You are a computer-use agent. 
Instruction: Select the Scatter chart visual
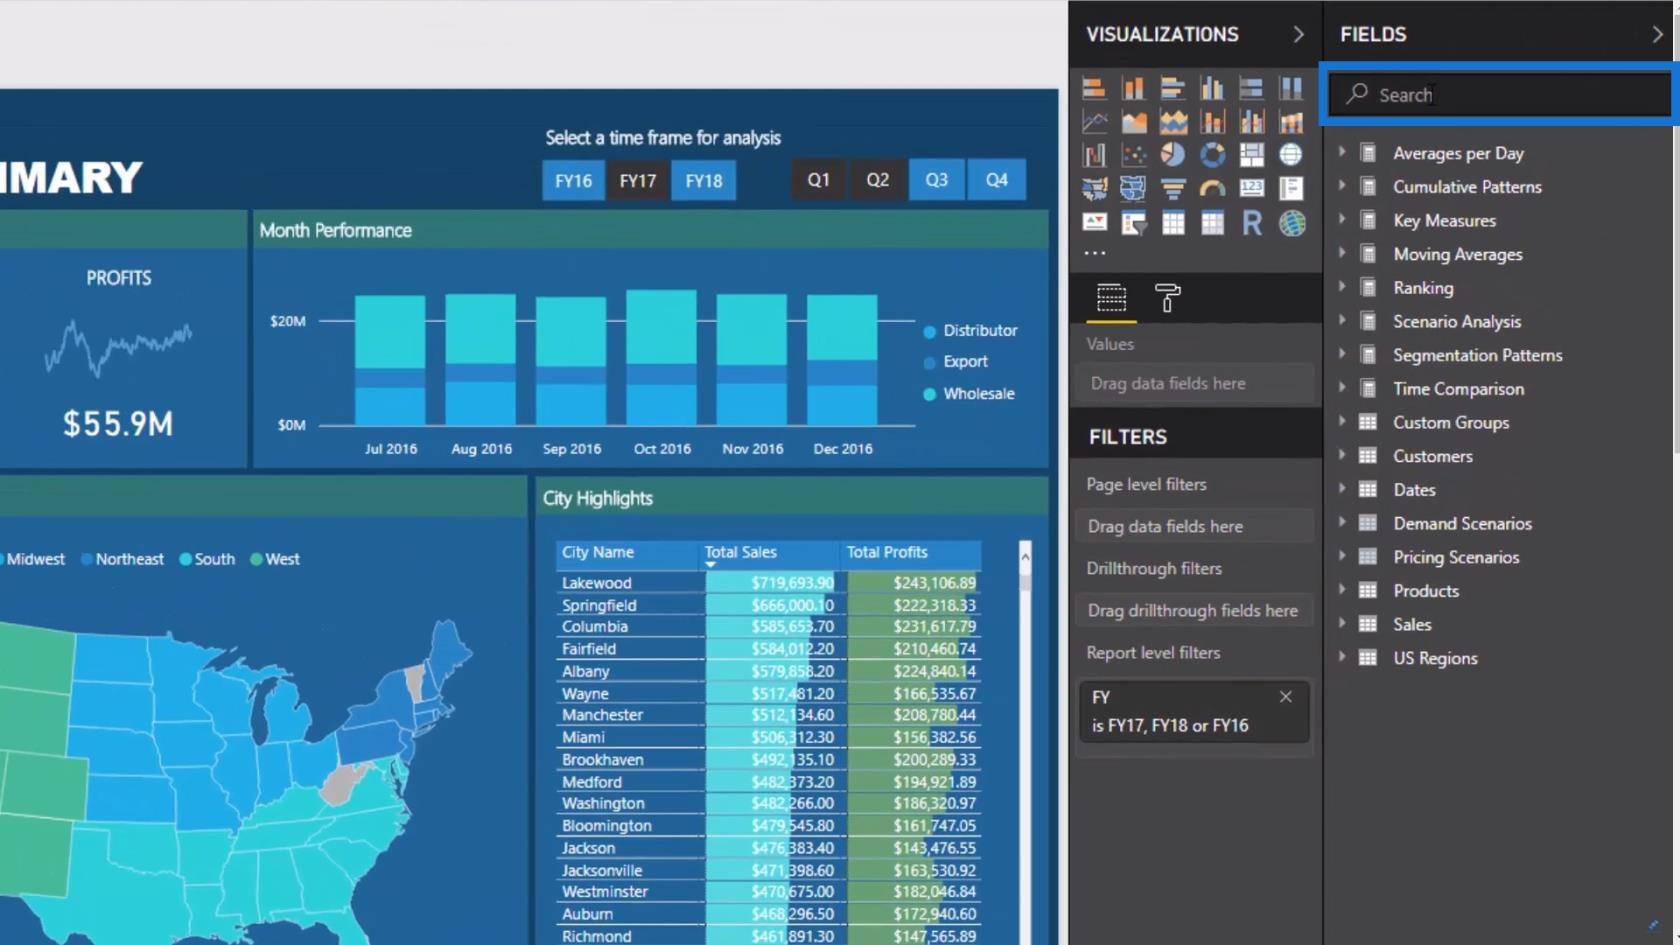pyautogui.click(x=1133, y=155)
